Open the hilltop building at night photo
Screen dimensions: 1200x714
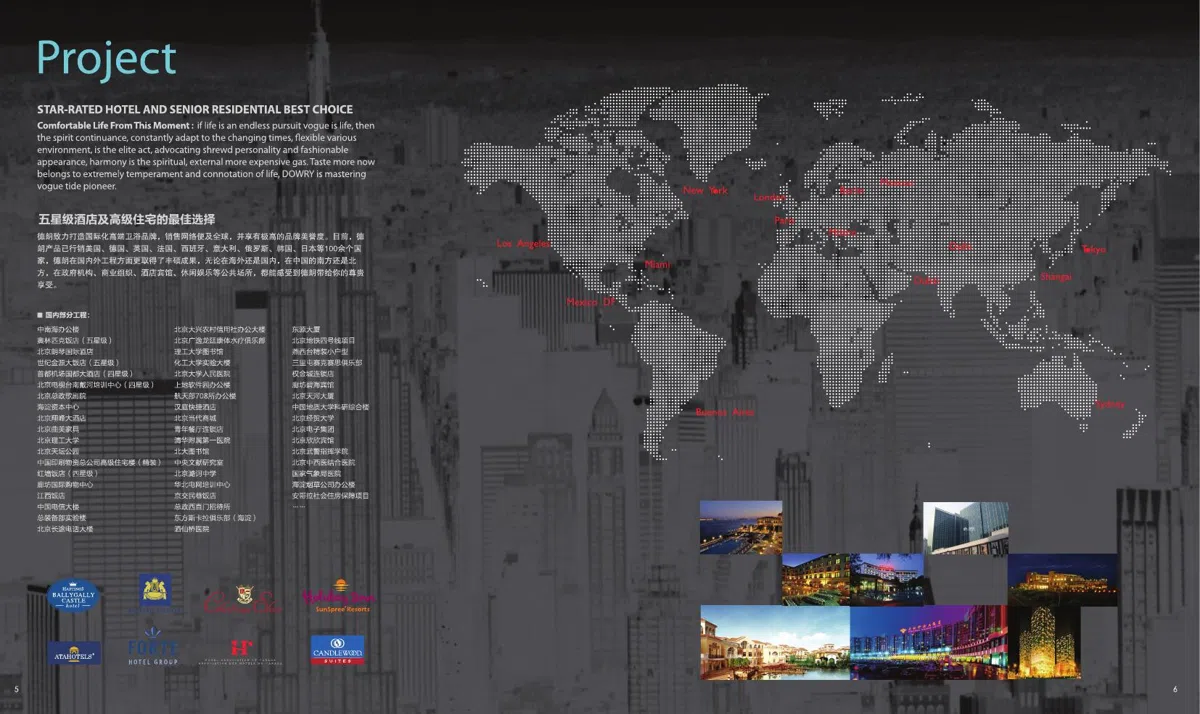pos(1062,579)
